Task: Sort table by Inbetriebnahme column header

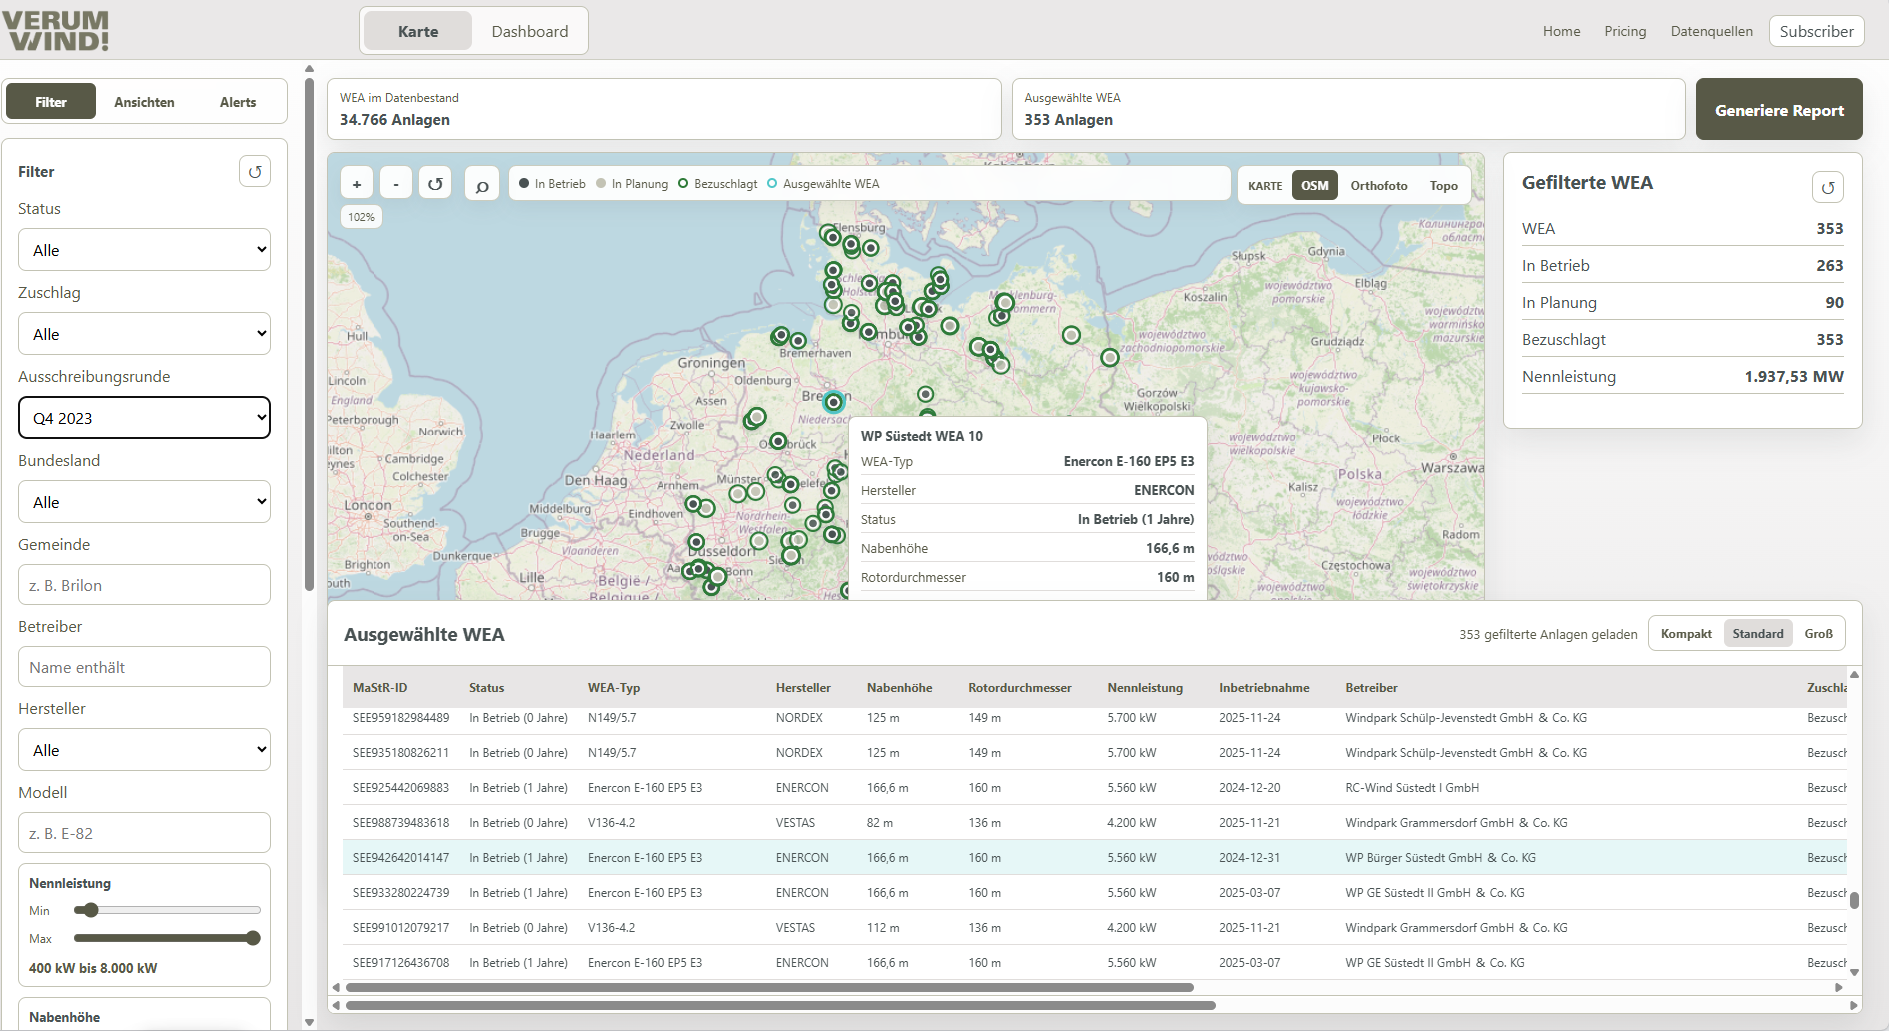Action: click(x=1264, y=688)
